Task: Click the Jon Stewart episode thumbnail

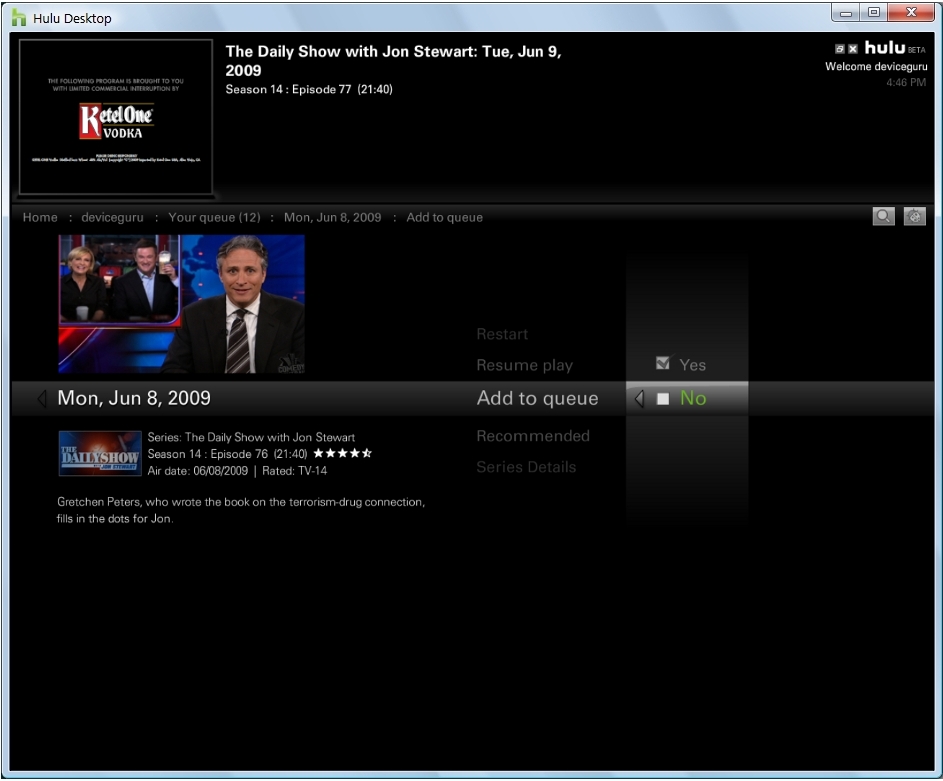Action: [181, 304]
